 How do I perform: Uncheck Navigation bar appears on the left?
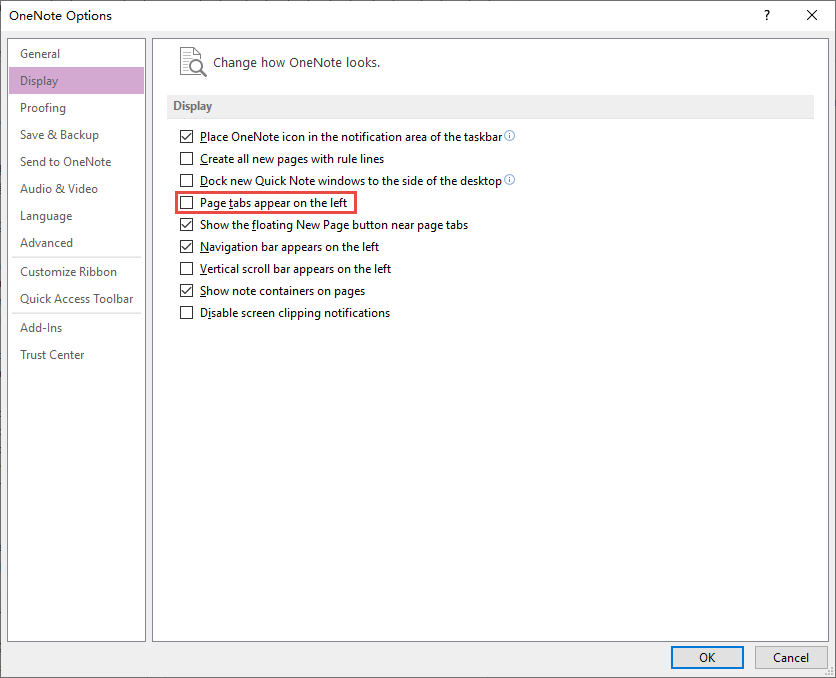(186, 247)
